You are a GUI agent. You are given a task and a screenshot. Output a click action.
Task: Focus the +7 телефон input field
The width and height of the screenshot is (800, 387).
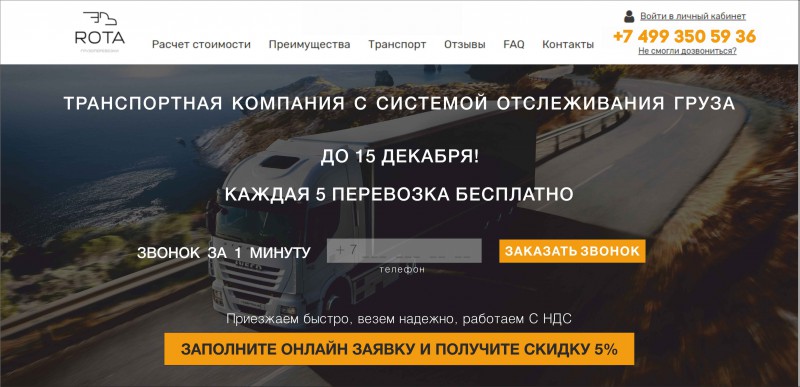point(404,251)
